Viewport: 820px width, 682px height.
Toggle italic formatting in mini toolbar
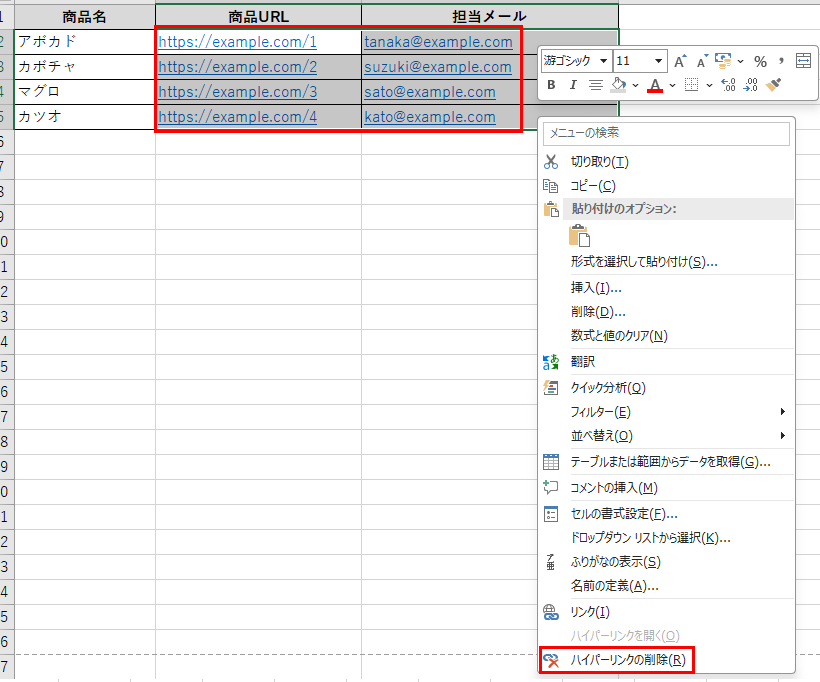pos(573,85)
